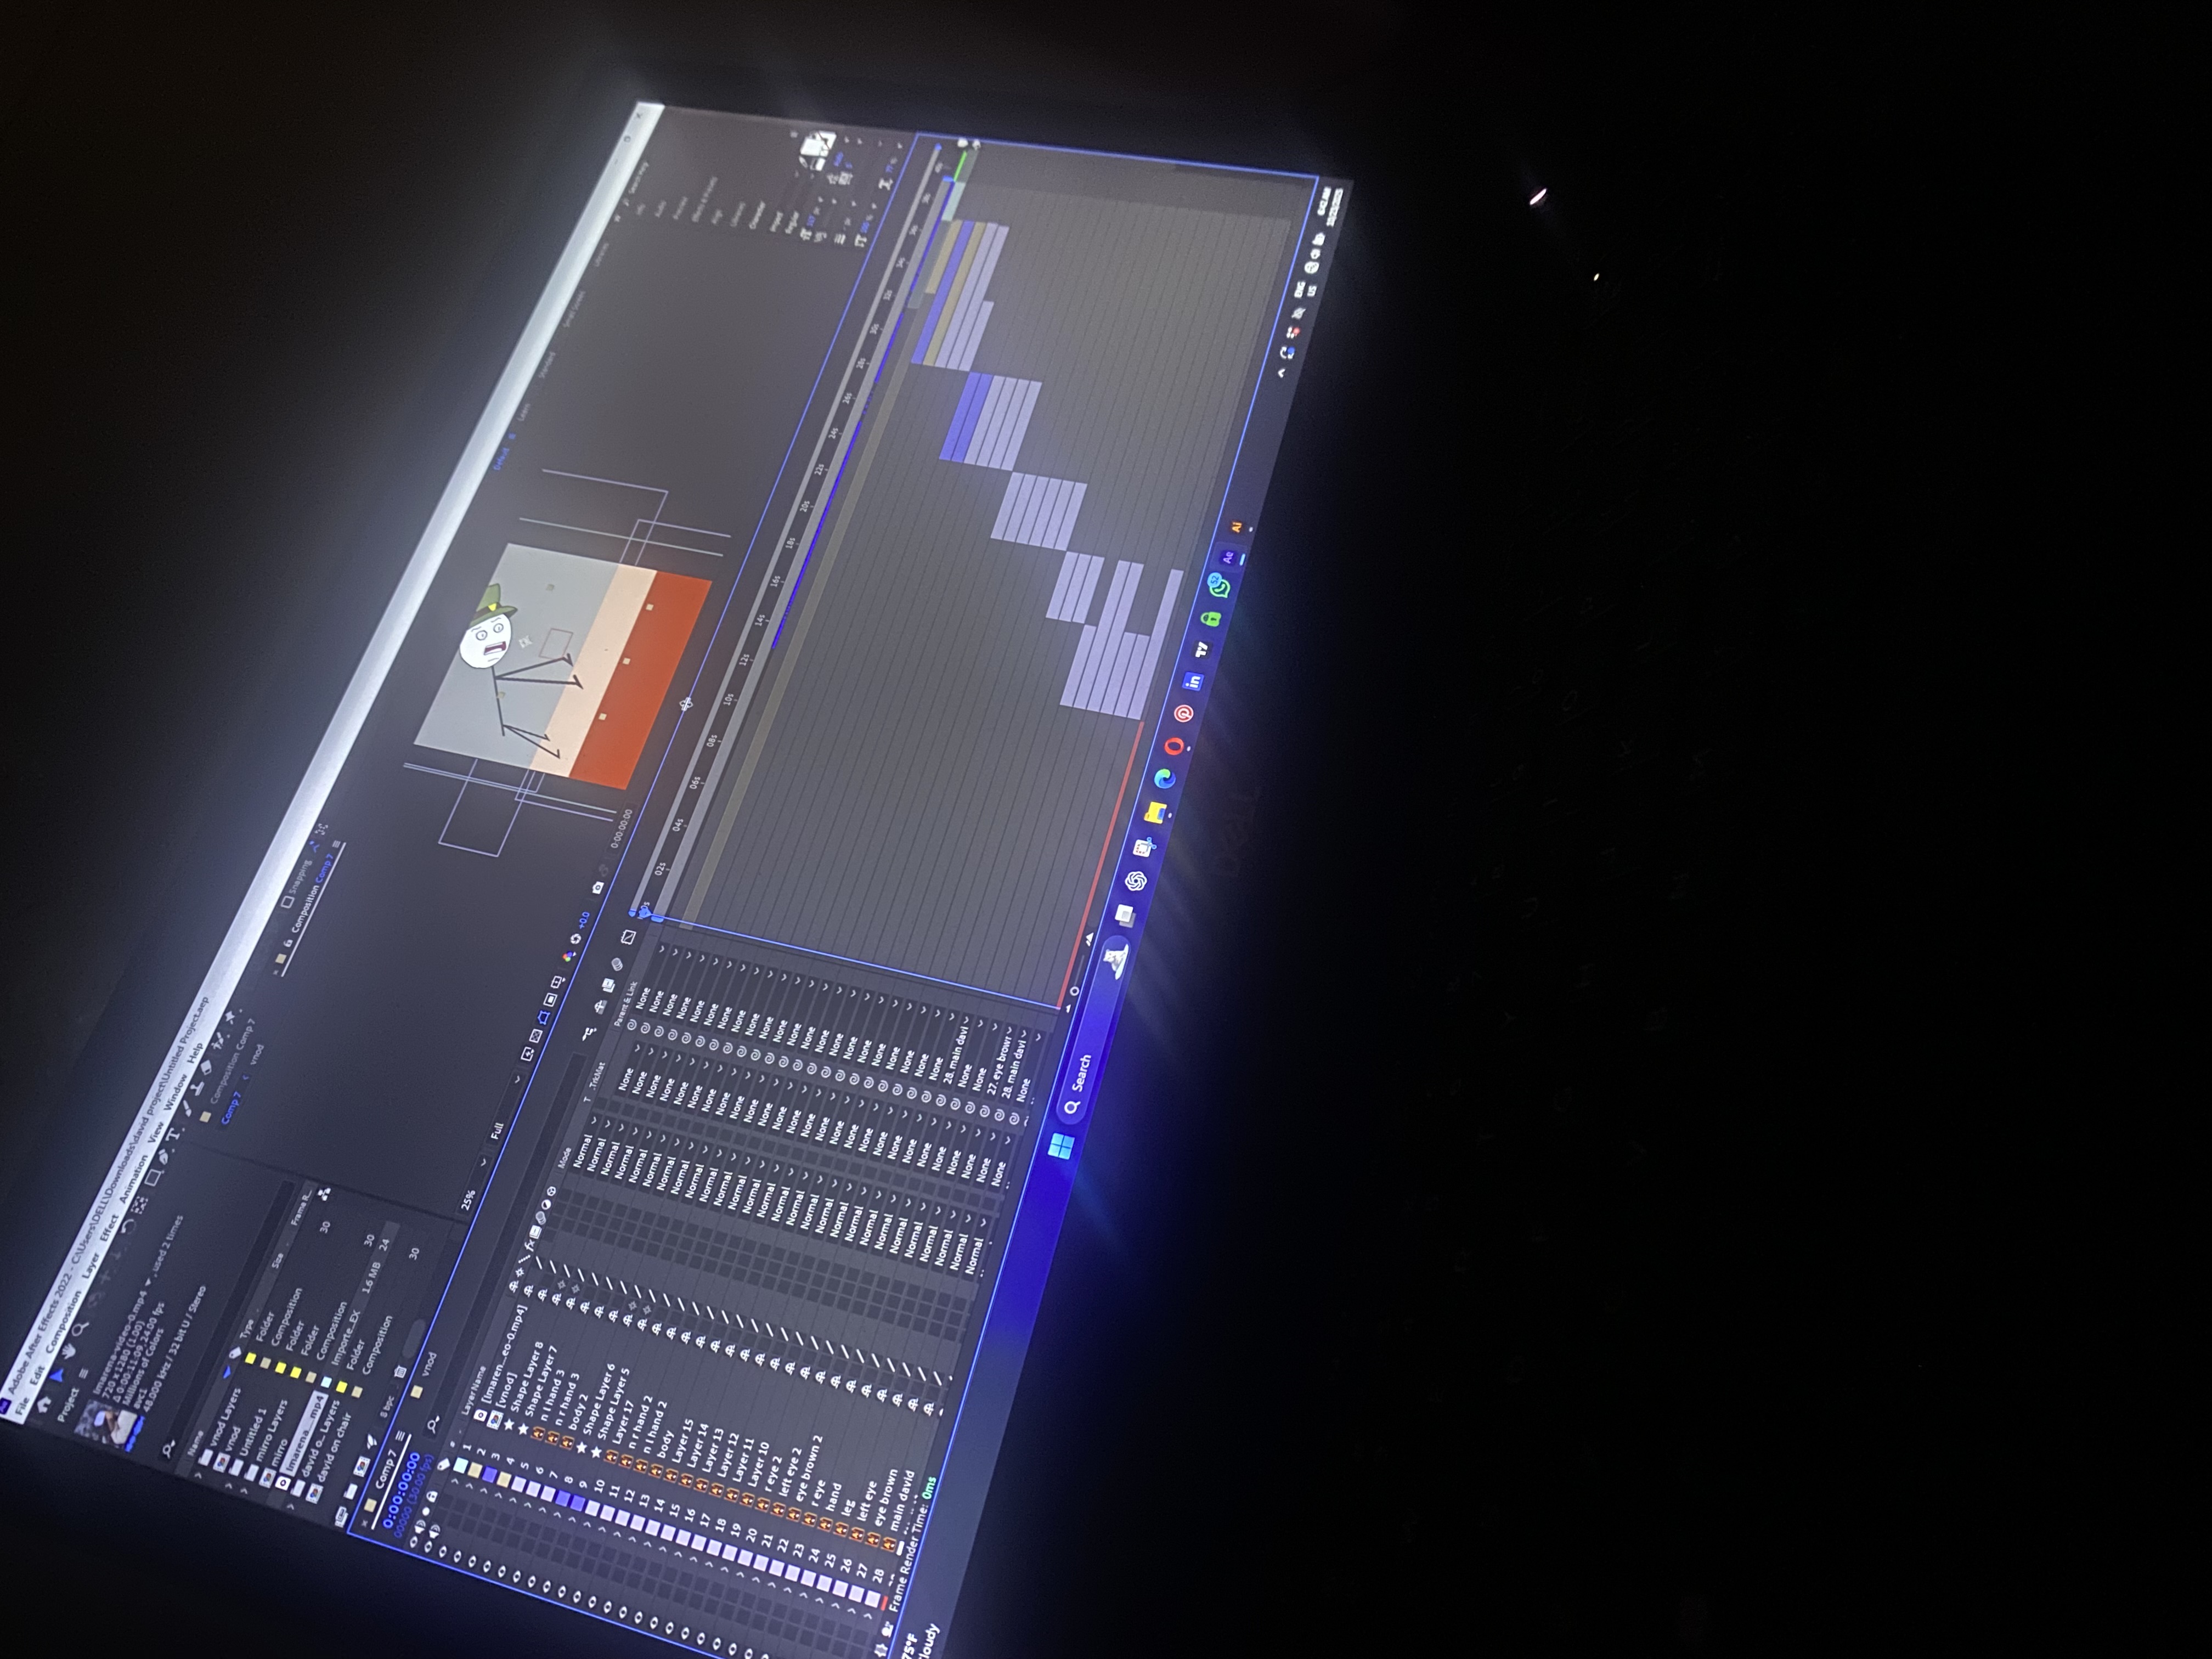Open the 25% magnification dropdown

coord(475,1187)
